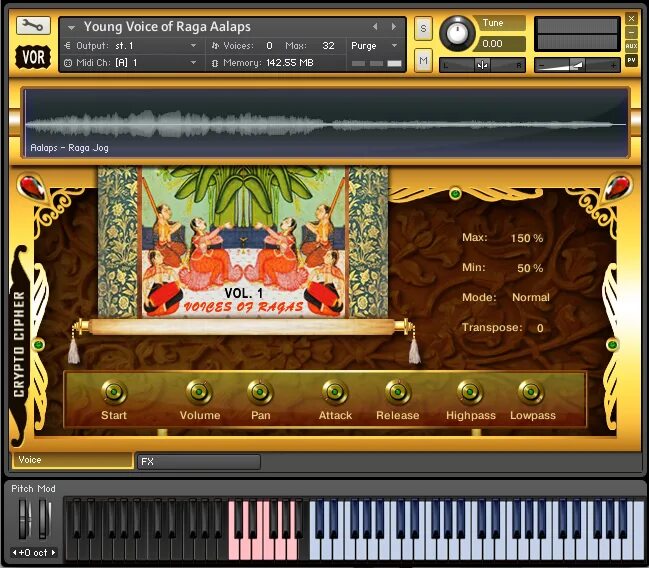This screenshot has height=568, width=649.
Task: Open instrument edit mode with wrench icon
Action: click(33, 26)
